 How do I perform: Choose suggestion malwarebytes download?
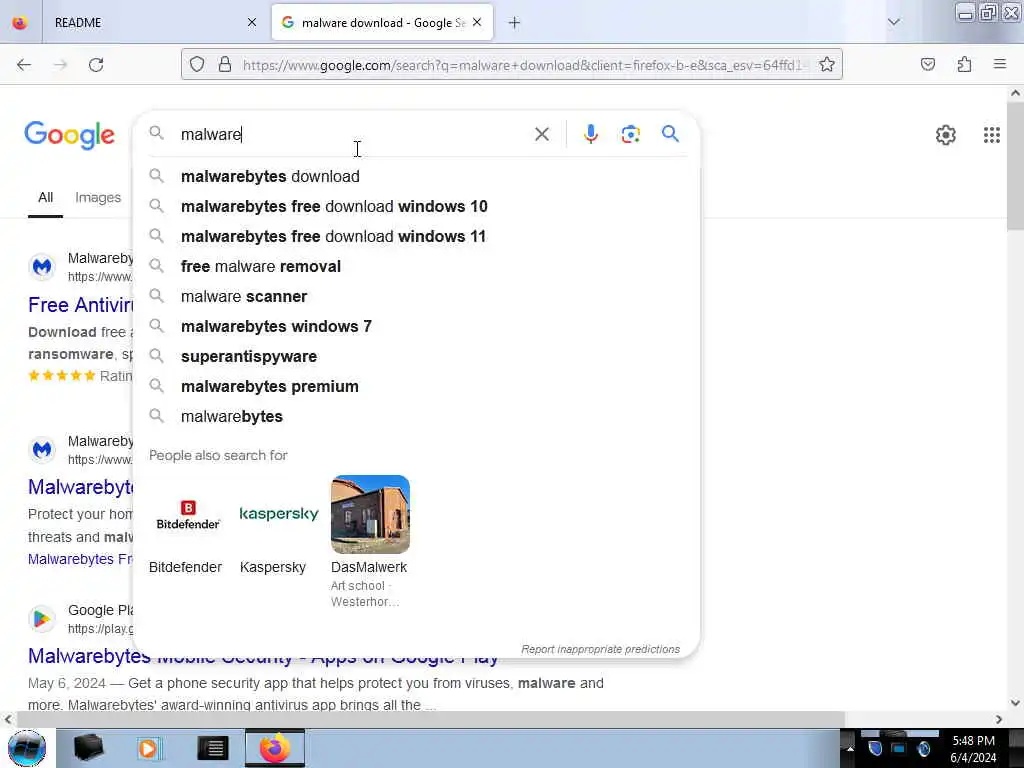(417, 176)
